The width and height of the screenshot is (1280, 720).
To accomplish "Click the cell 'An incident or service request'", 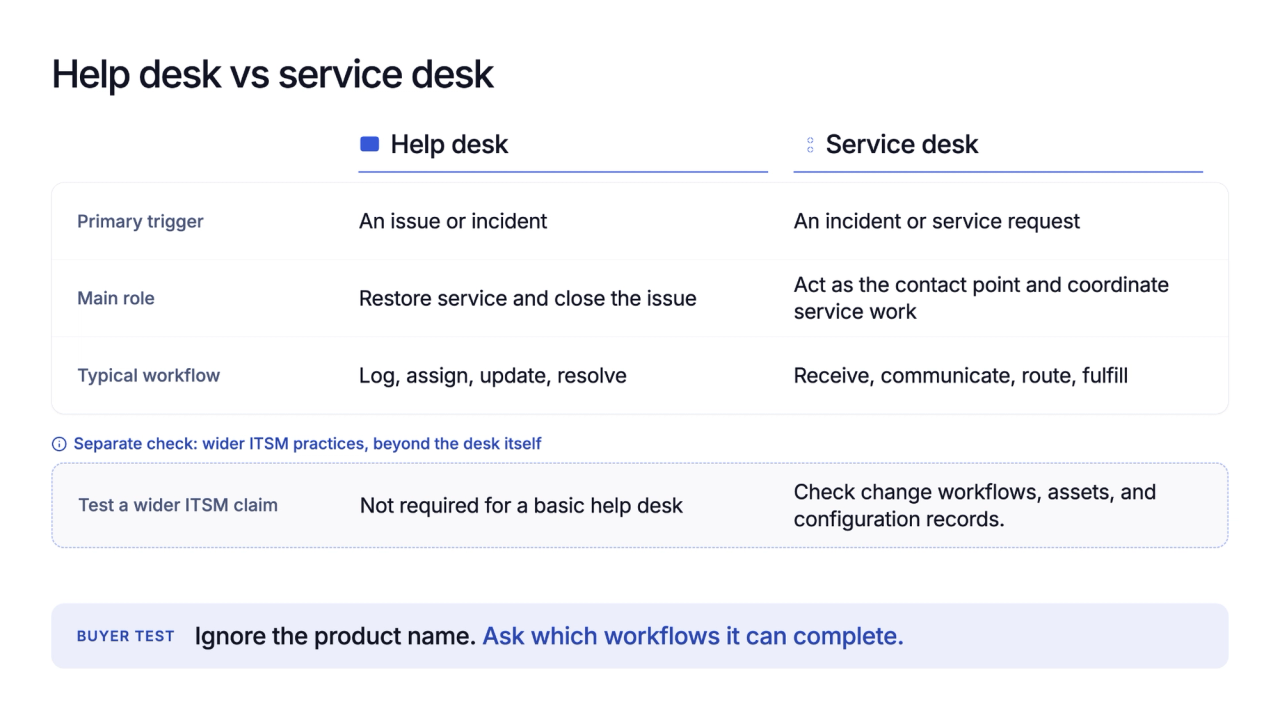I will click(937, 221).
